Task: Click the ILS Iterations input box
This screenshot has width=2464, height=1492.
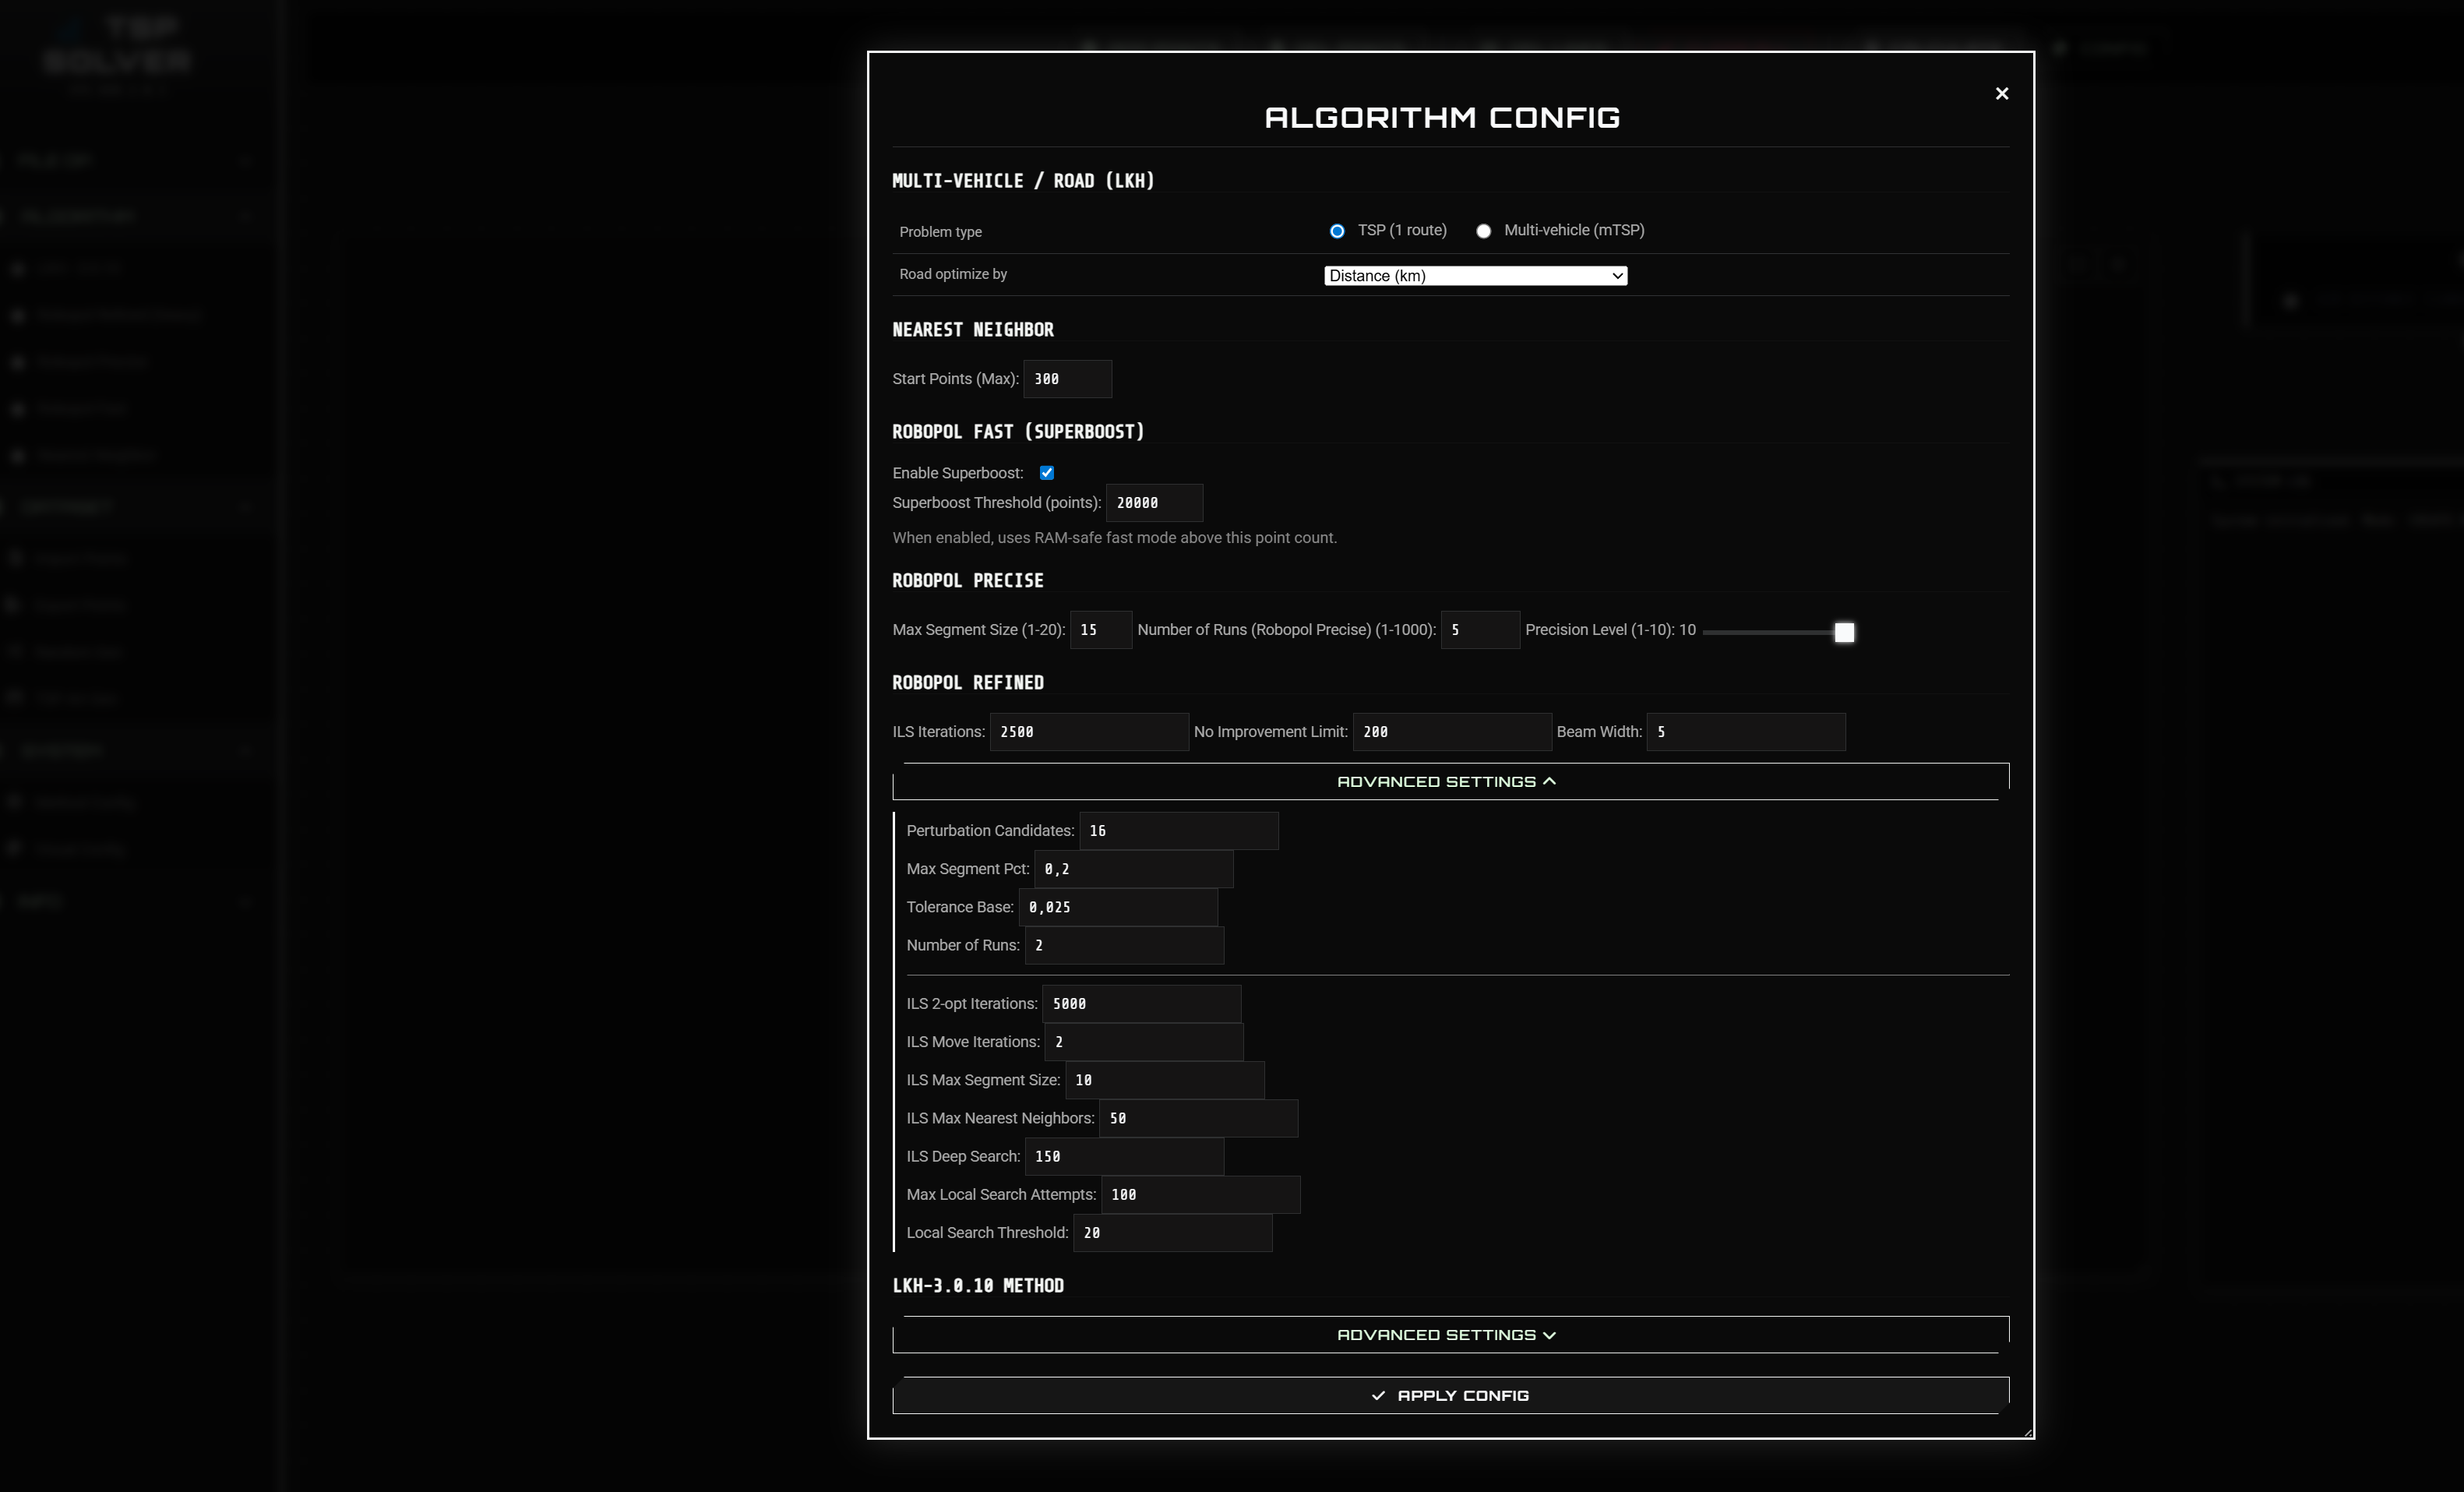Action: pos(1088,732)
